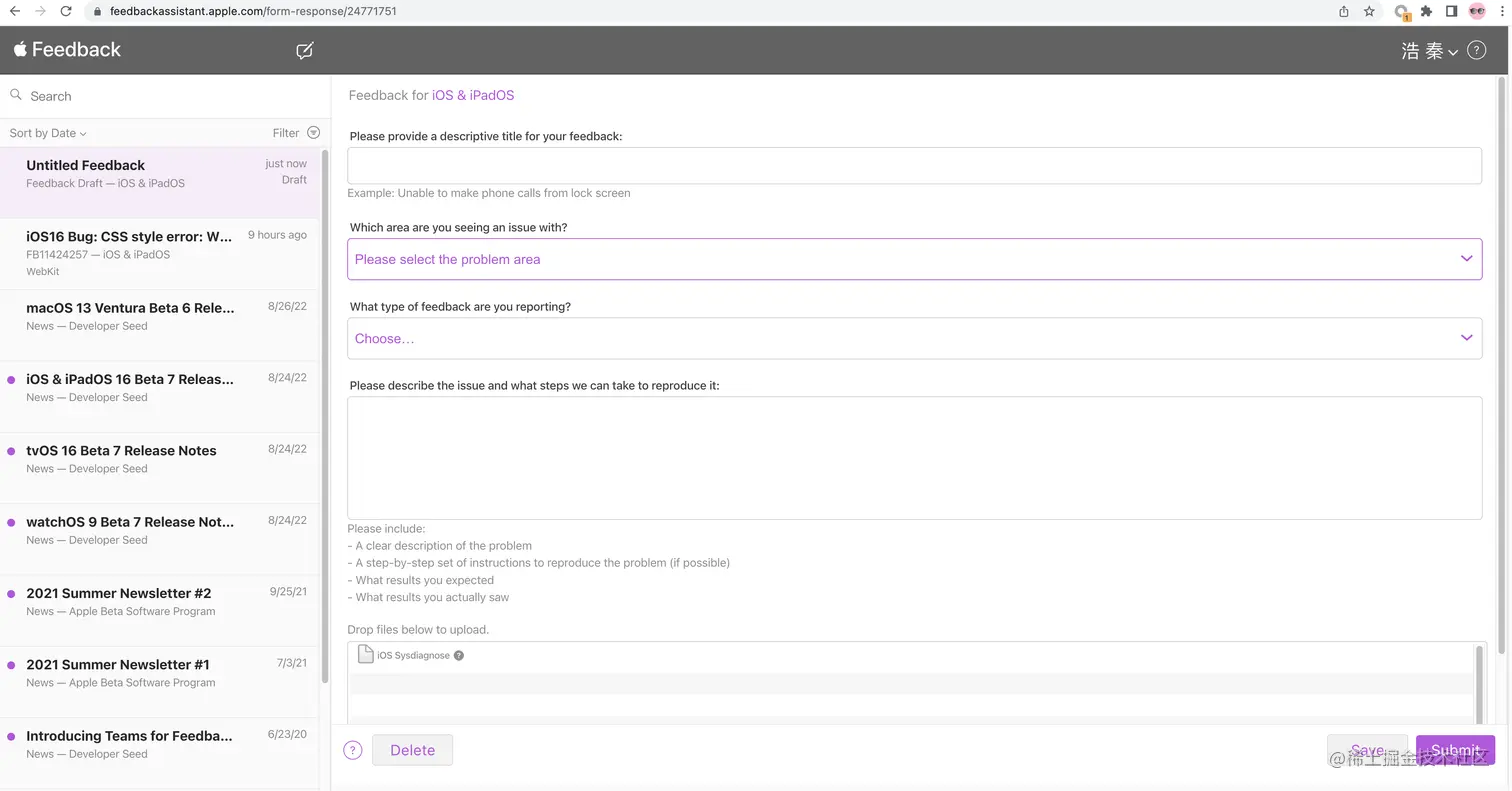The width and height of the screenshot is (1512, 791).
Task: Click the sidebar Search field
Action: click(165, 96)
